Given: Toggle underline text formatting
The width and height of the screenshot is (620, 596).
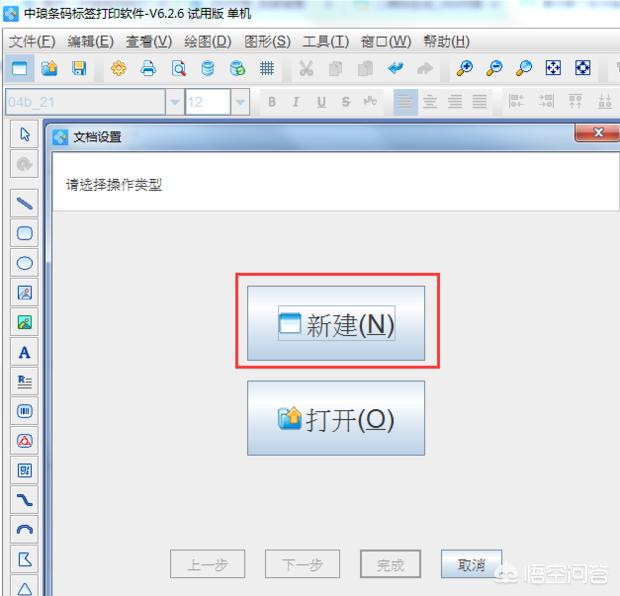Looking at the screenshot, I should [x=321, y=102].
